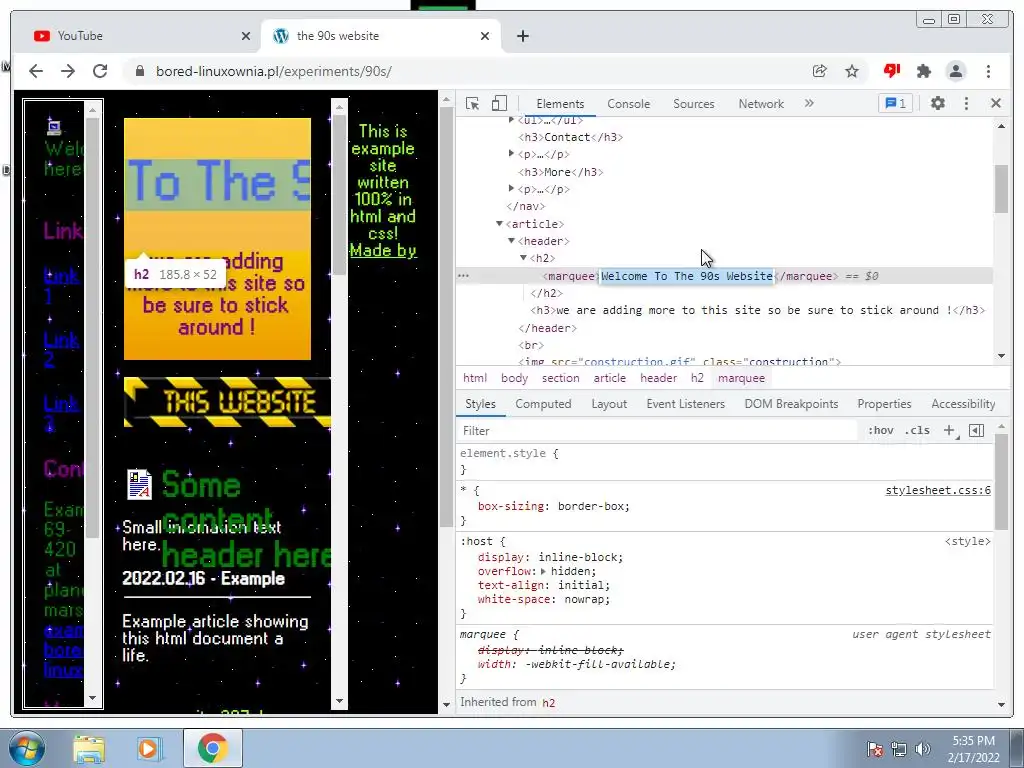Open the issues counter badge
This screenshot has width=1024, height=768.
pos(895,103)
